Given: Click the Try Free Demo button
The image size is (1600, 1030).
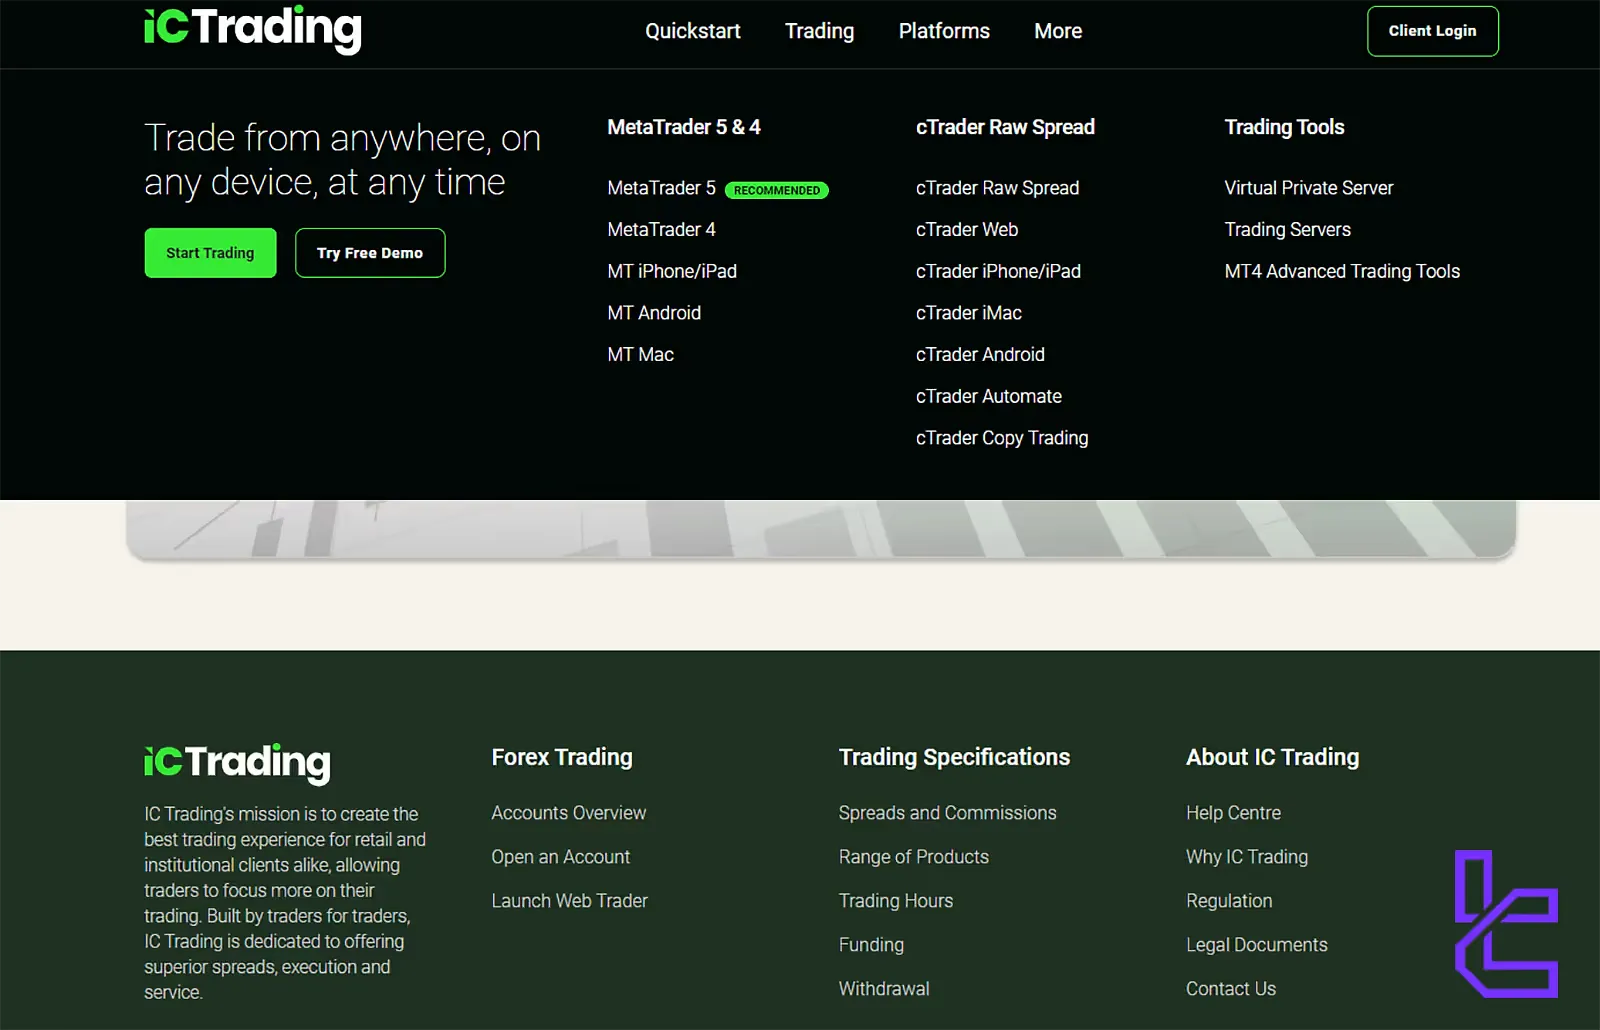Looking at the screenshot, I should 370,253.
